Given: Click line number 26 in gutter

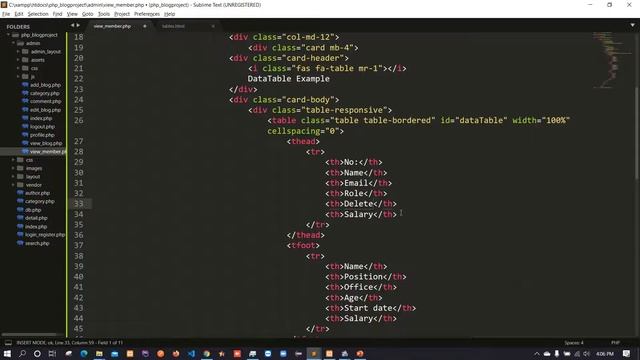Looking at the screenshot, I should [x=79, y=120].
